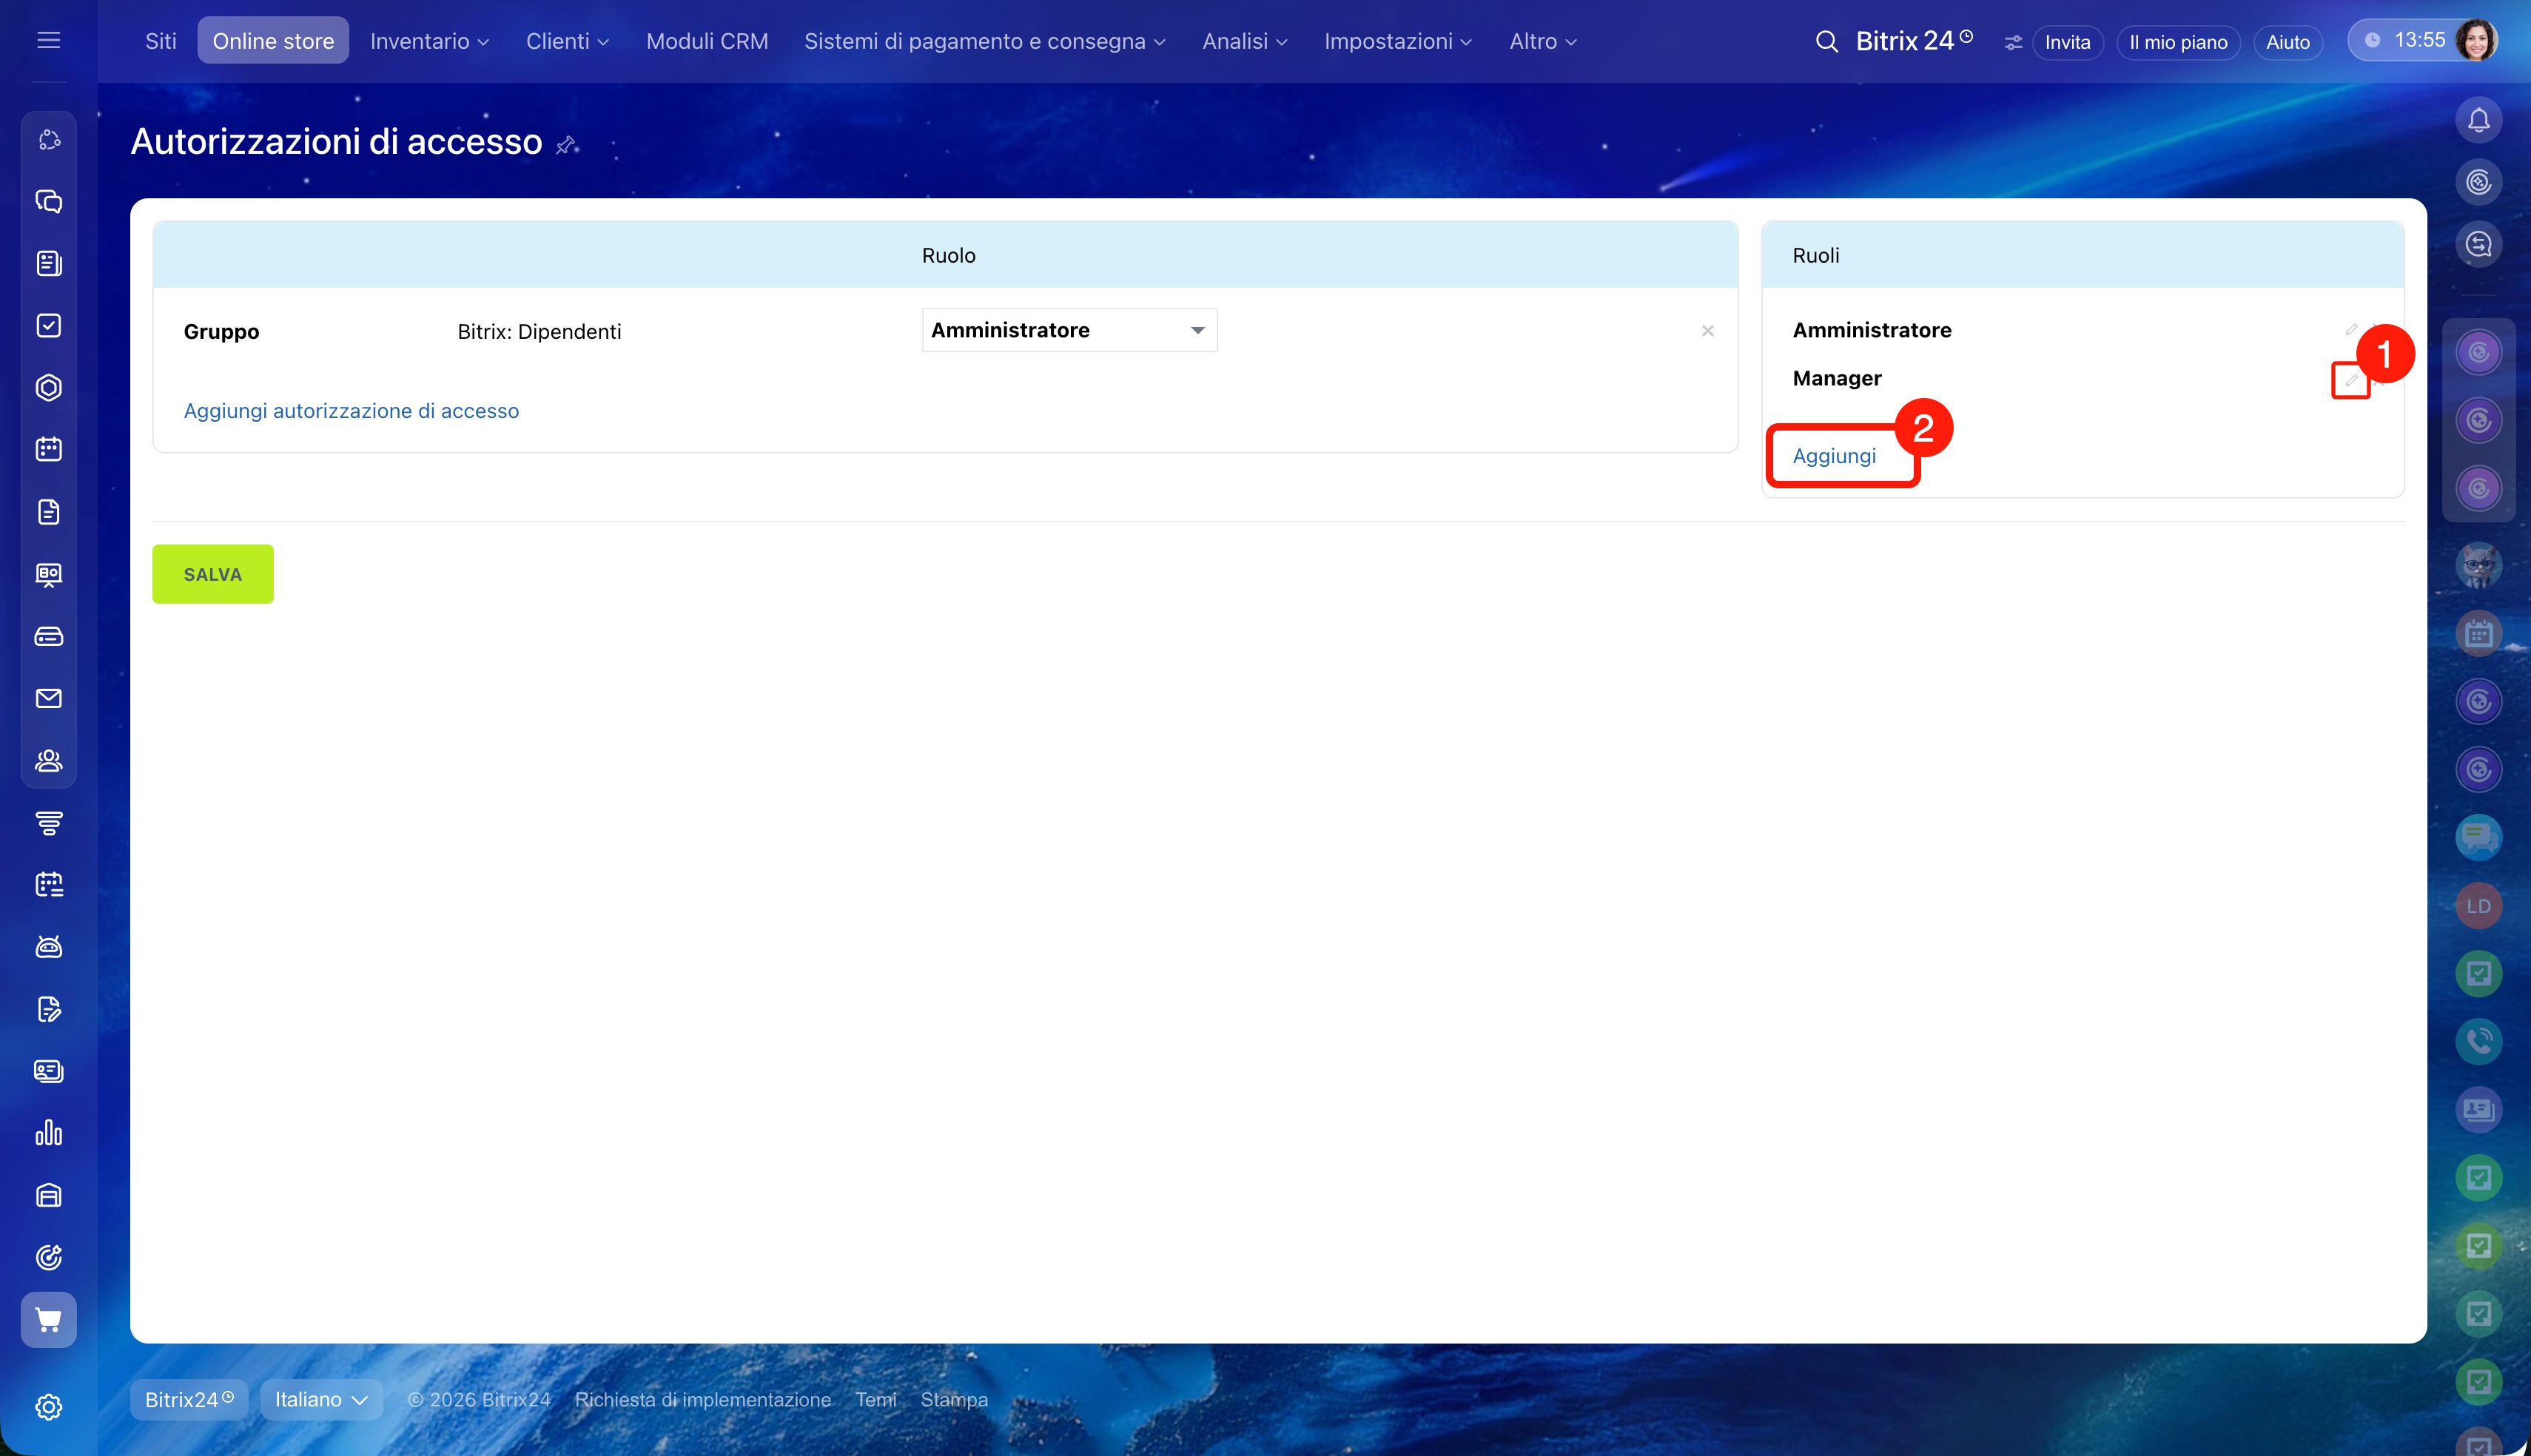Open the Moduli CRM tab
Viewport: 2531px width, 1456px height.
click(x=706, y=41)
